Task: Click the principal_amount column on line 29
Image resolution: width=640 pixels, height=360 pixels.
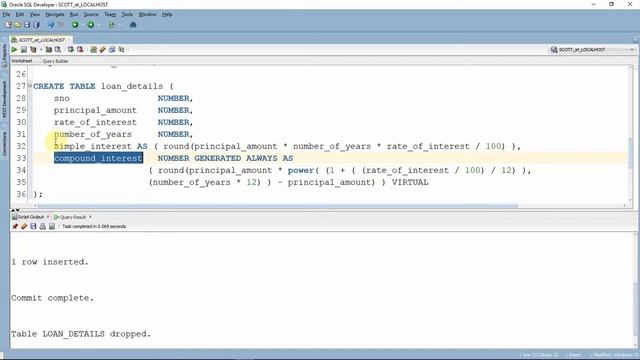Action: click(95, 110)
